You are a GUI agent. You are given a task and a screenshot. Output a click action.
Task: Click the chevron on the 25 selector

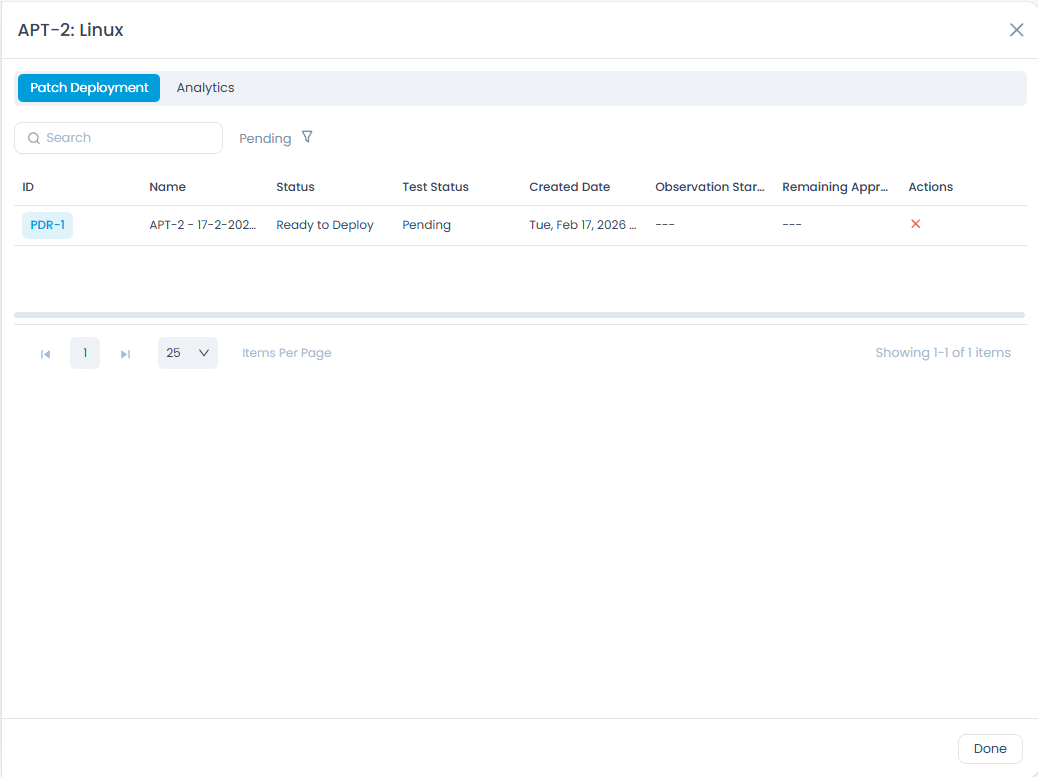point(203,352)
